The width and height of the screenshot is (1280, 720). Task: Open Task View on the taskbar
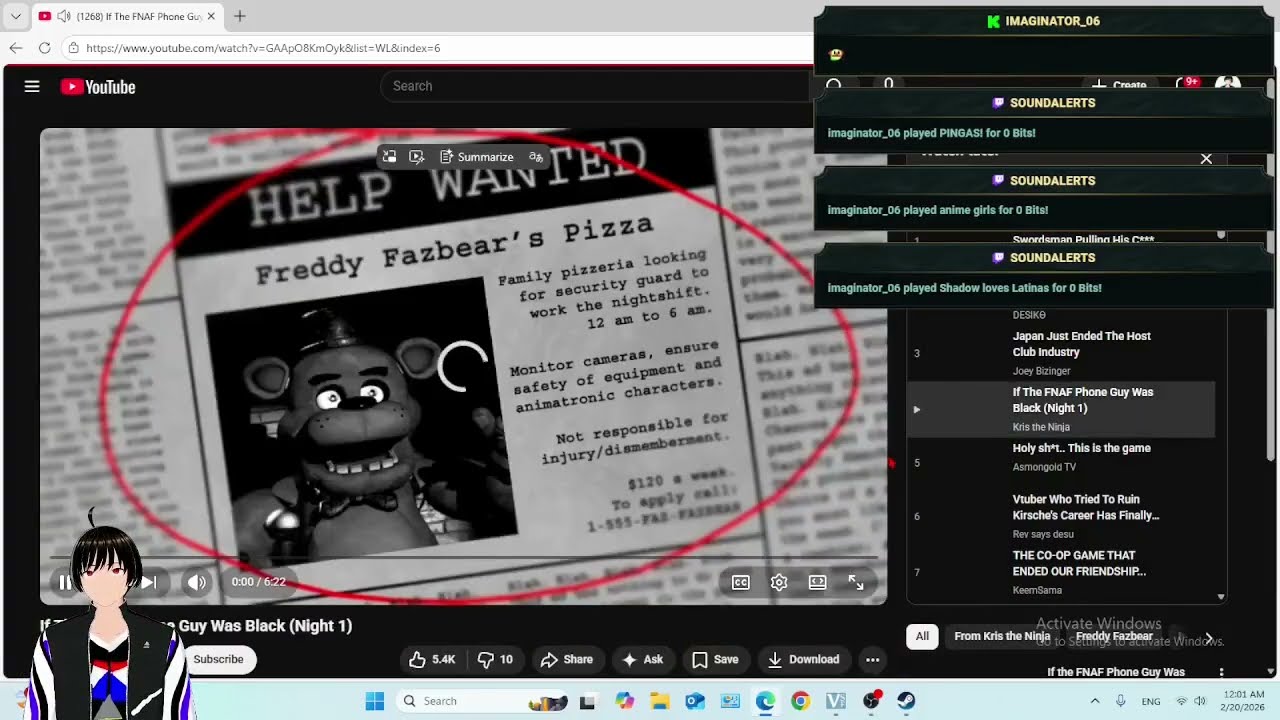click(587, 701)
